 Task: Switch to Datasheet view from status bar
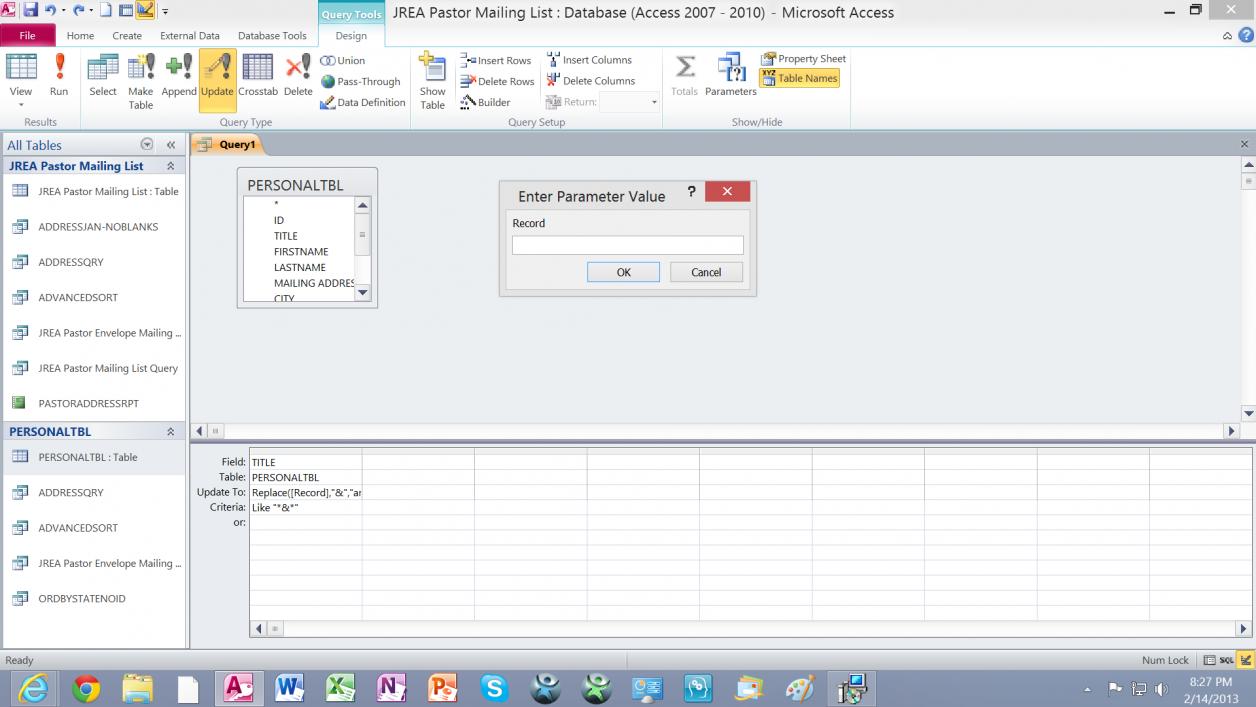click(x=1210, y=660)
